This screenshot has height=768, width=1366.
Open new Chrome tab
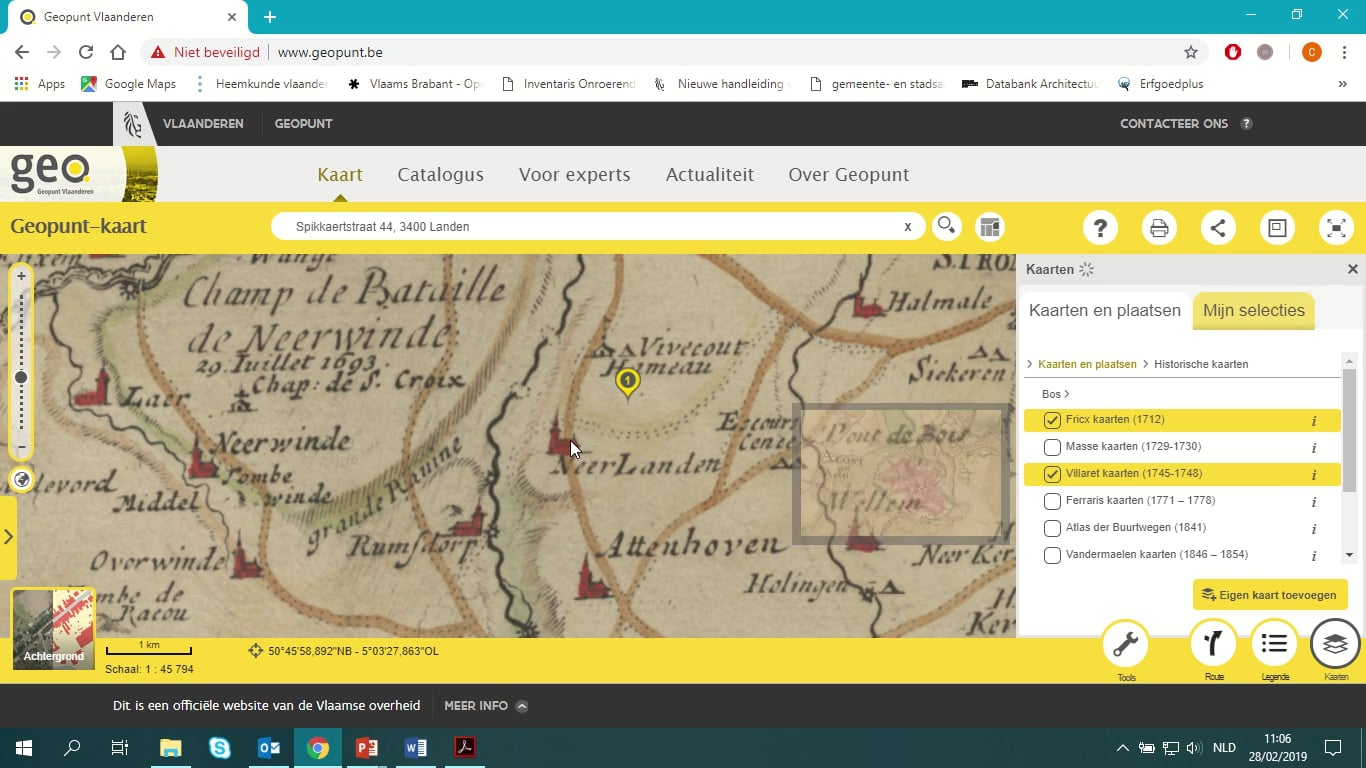coord(270,16)
